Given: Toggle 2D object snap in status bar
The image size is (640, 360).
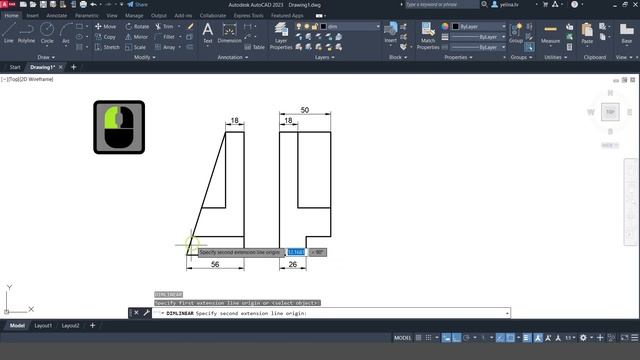Looking at the screenshot, I should [x=510, y=338].
